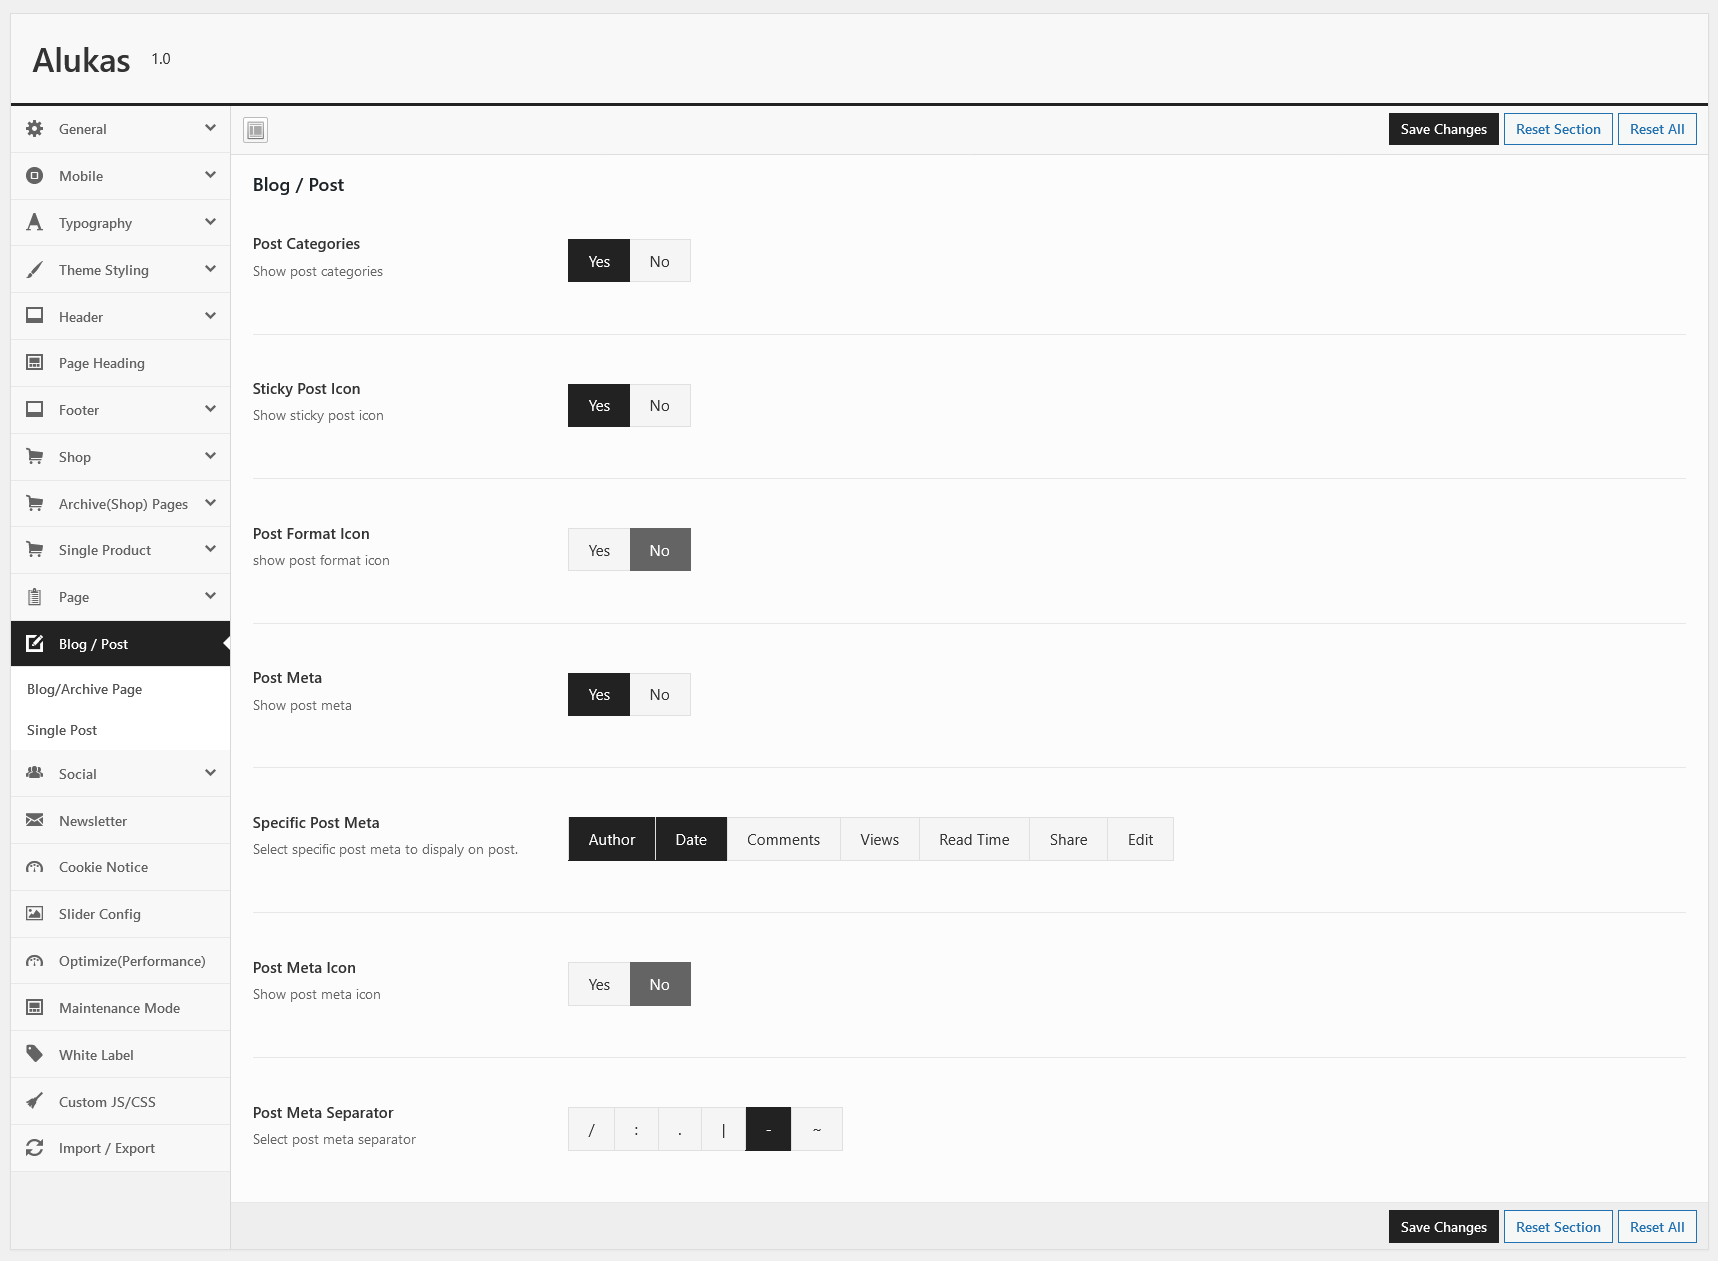Click the top Save Changes button

coord(1443,129)
